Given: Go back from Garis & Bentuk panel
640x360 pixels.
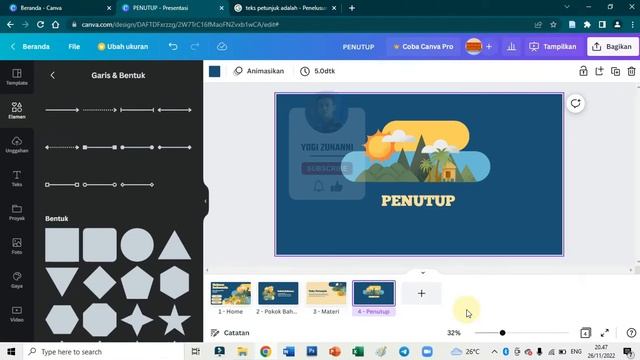Looking at the screenshot, I should (x=52, y=75).
